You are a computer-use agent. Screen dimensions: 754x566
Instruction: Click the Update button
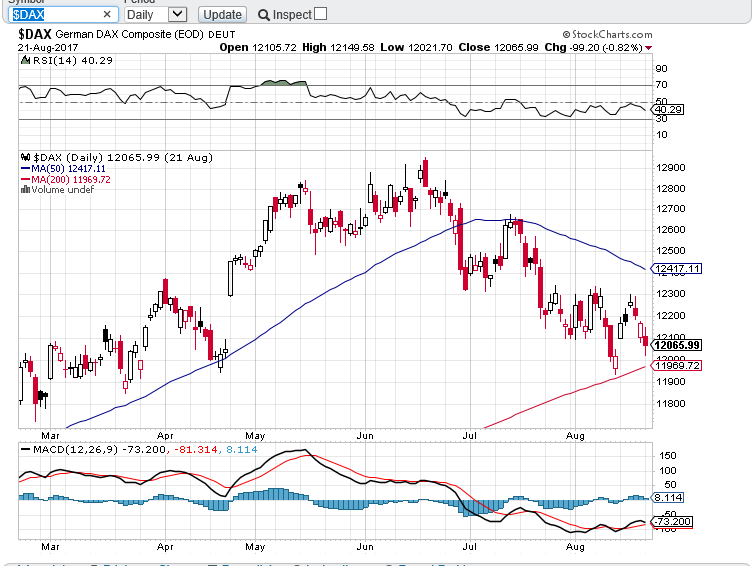222,14
